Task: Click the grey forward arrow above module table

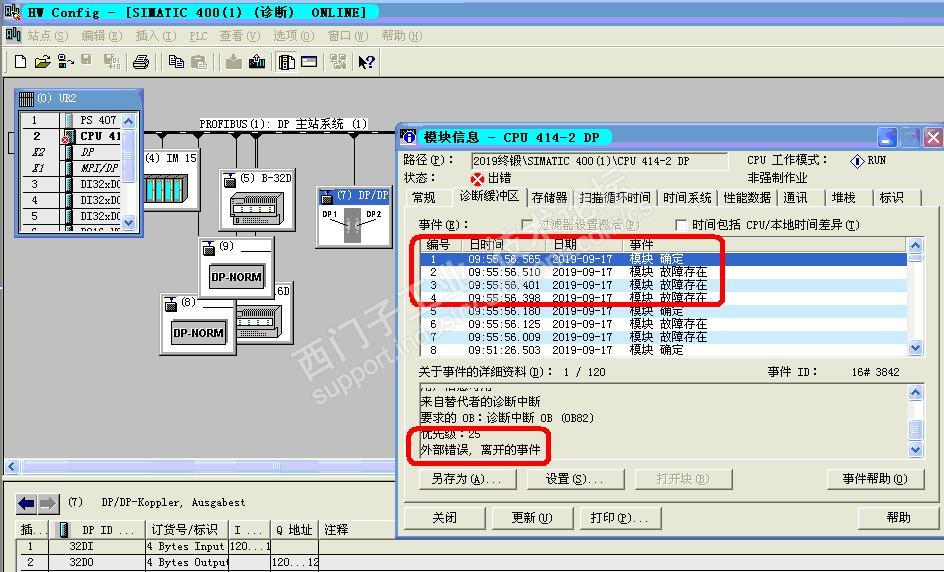Action: coord(48,503)
